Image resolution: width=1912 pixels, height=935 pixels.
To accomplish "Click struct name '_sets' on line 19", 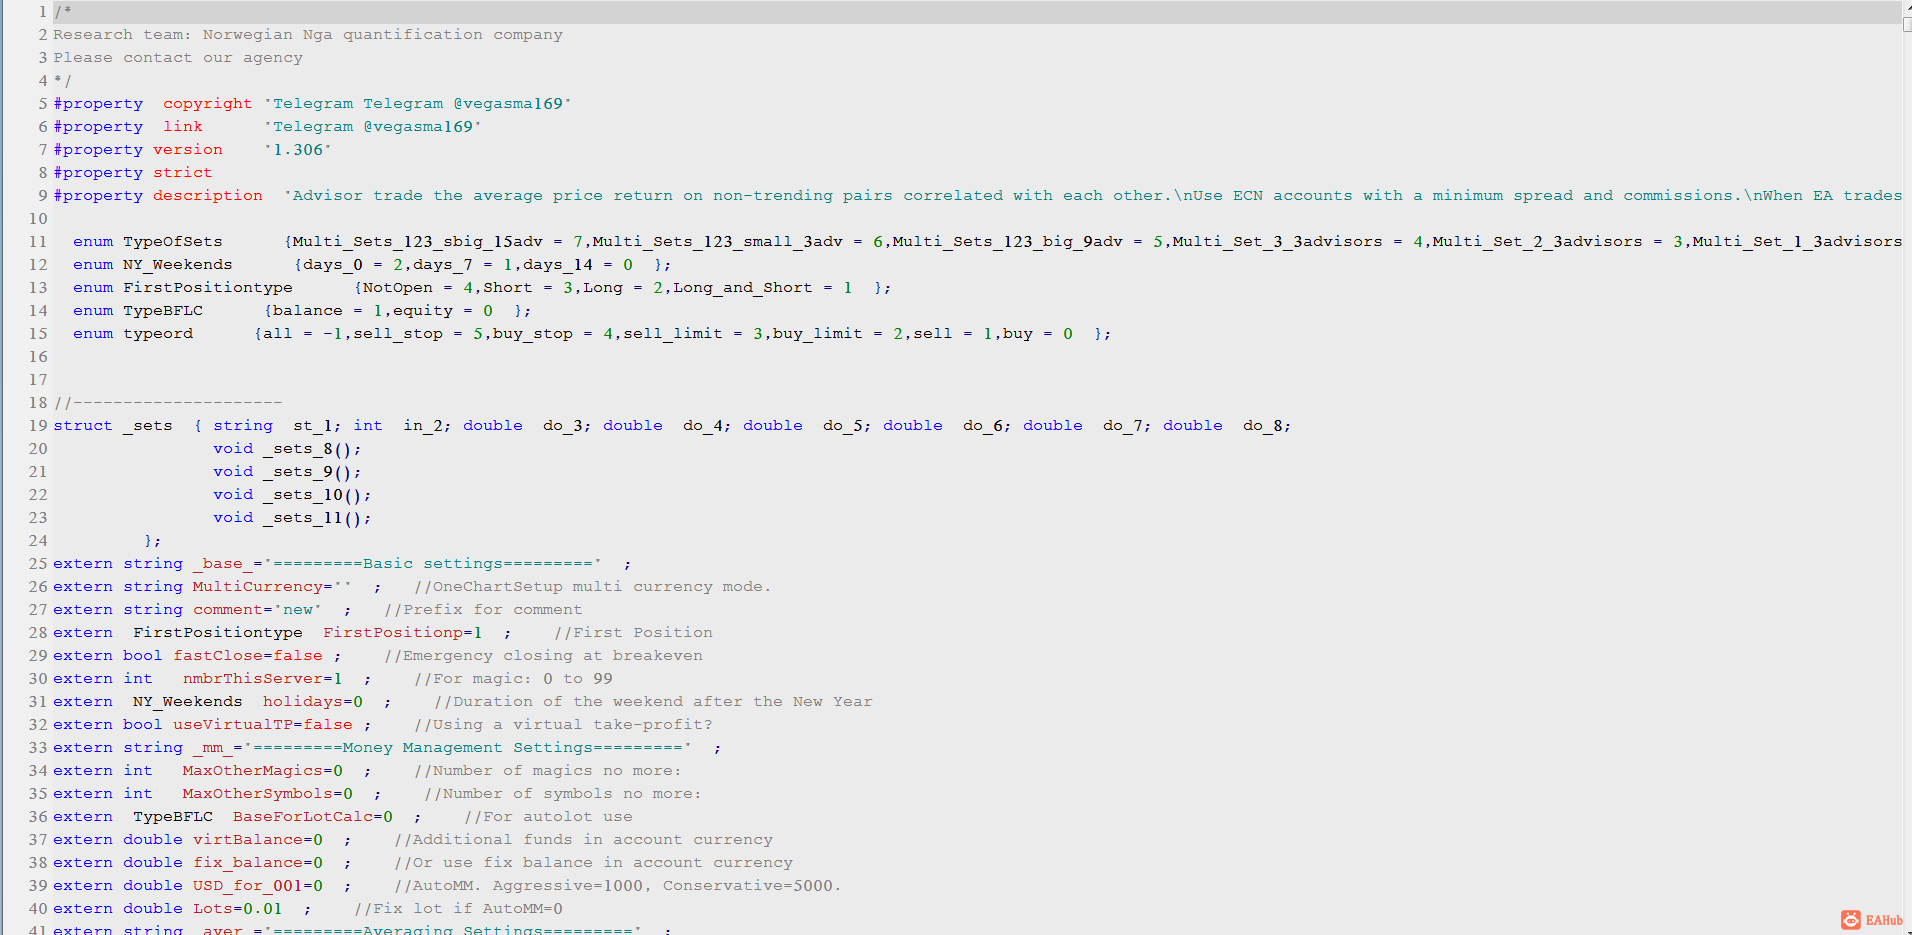I will (x=148, y=426).
